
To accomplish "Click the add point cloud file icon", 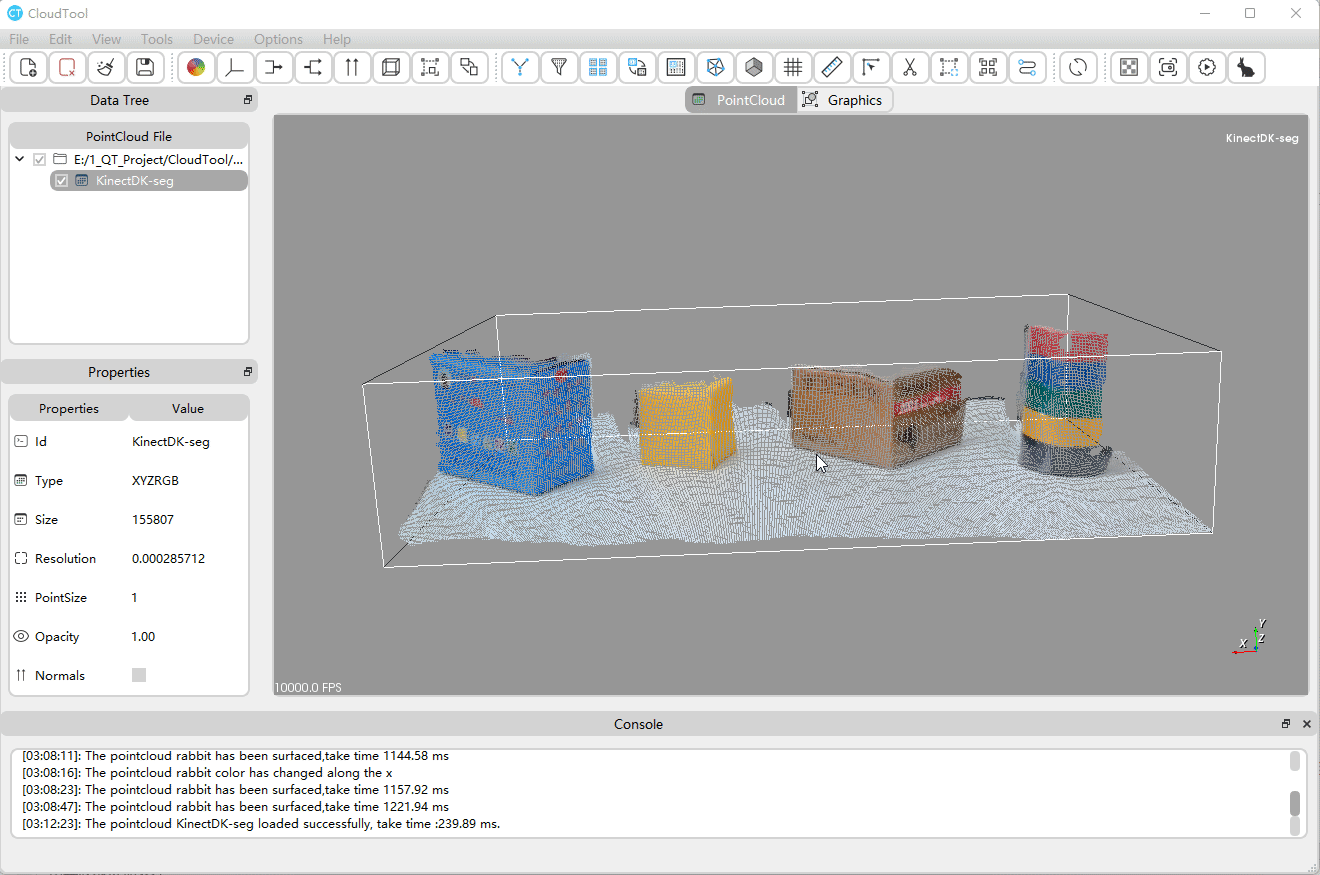I will [28, 67].
